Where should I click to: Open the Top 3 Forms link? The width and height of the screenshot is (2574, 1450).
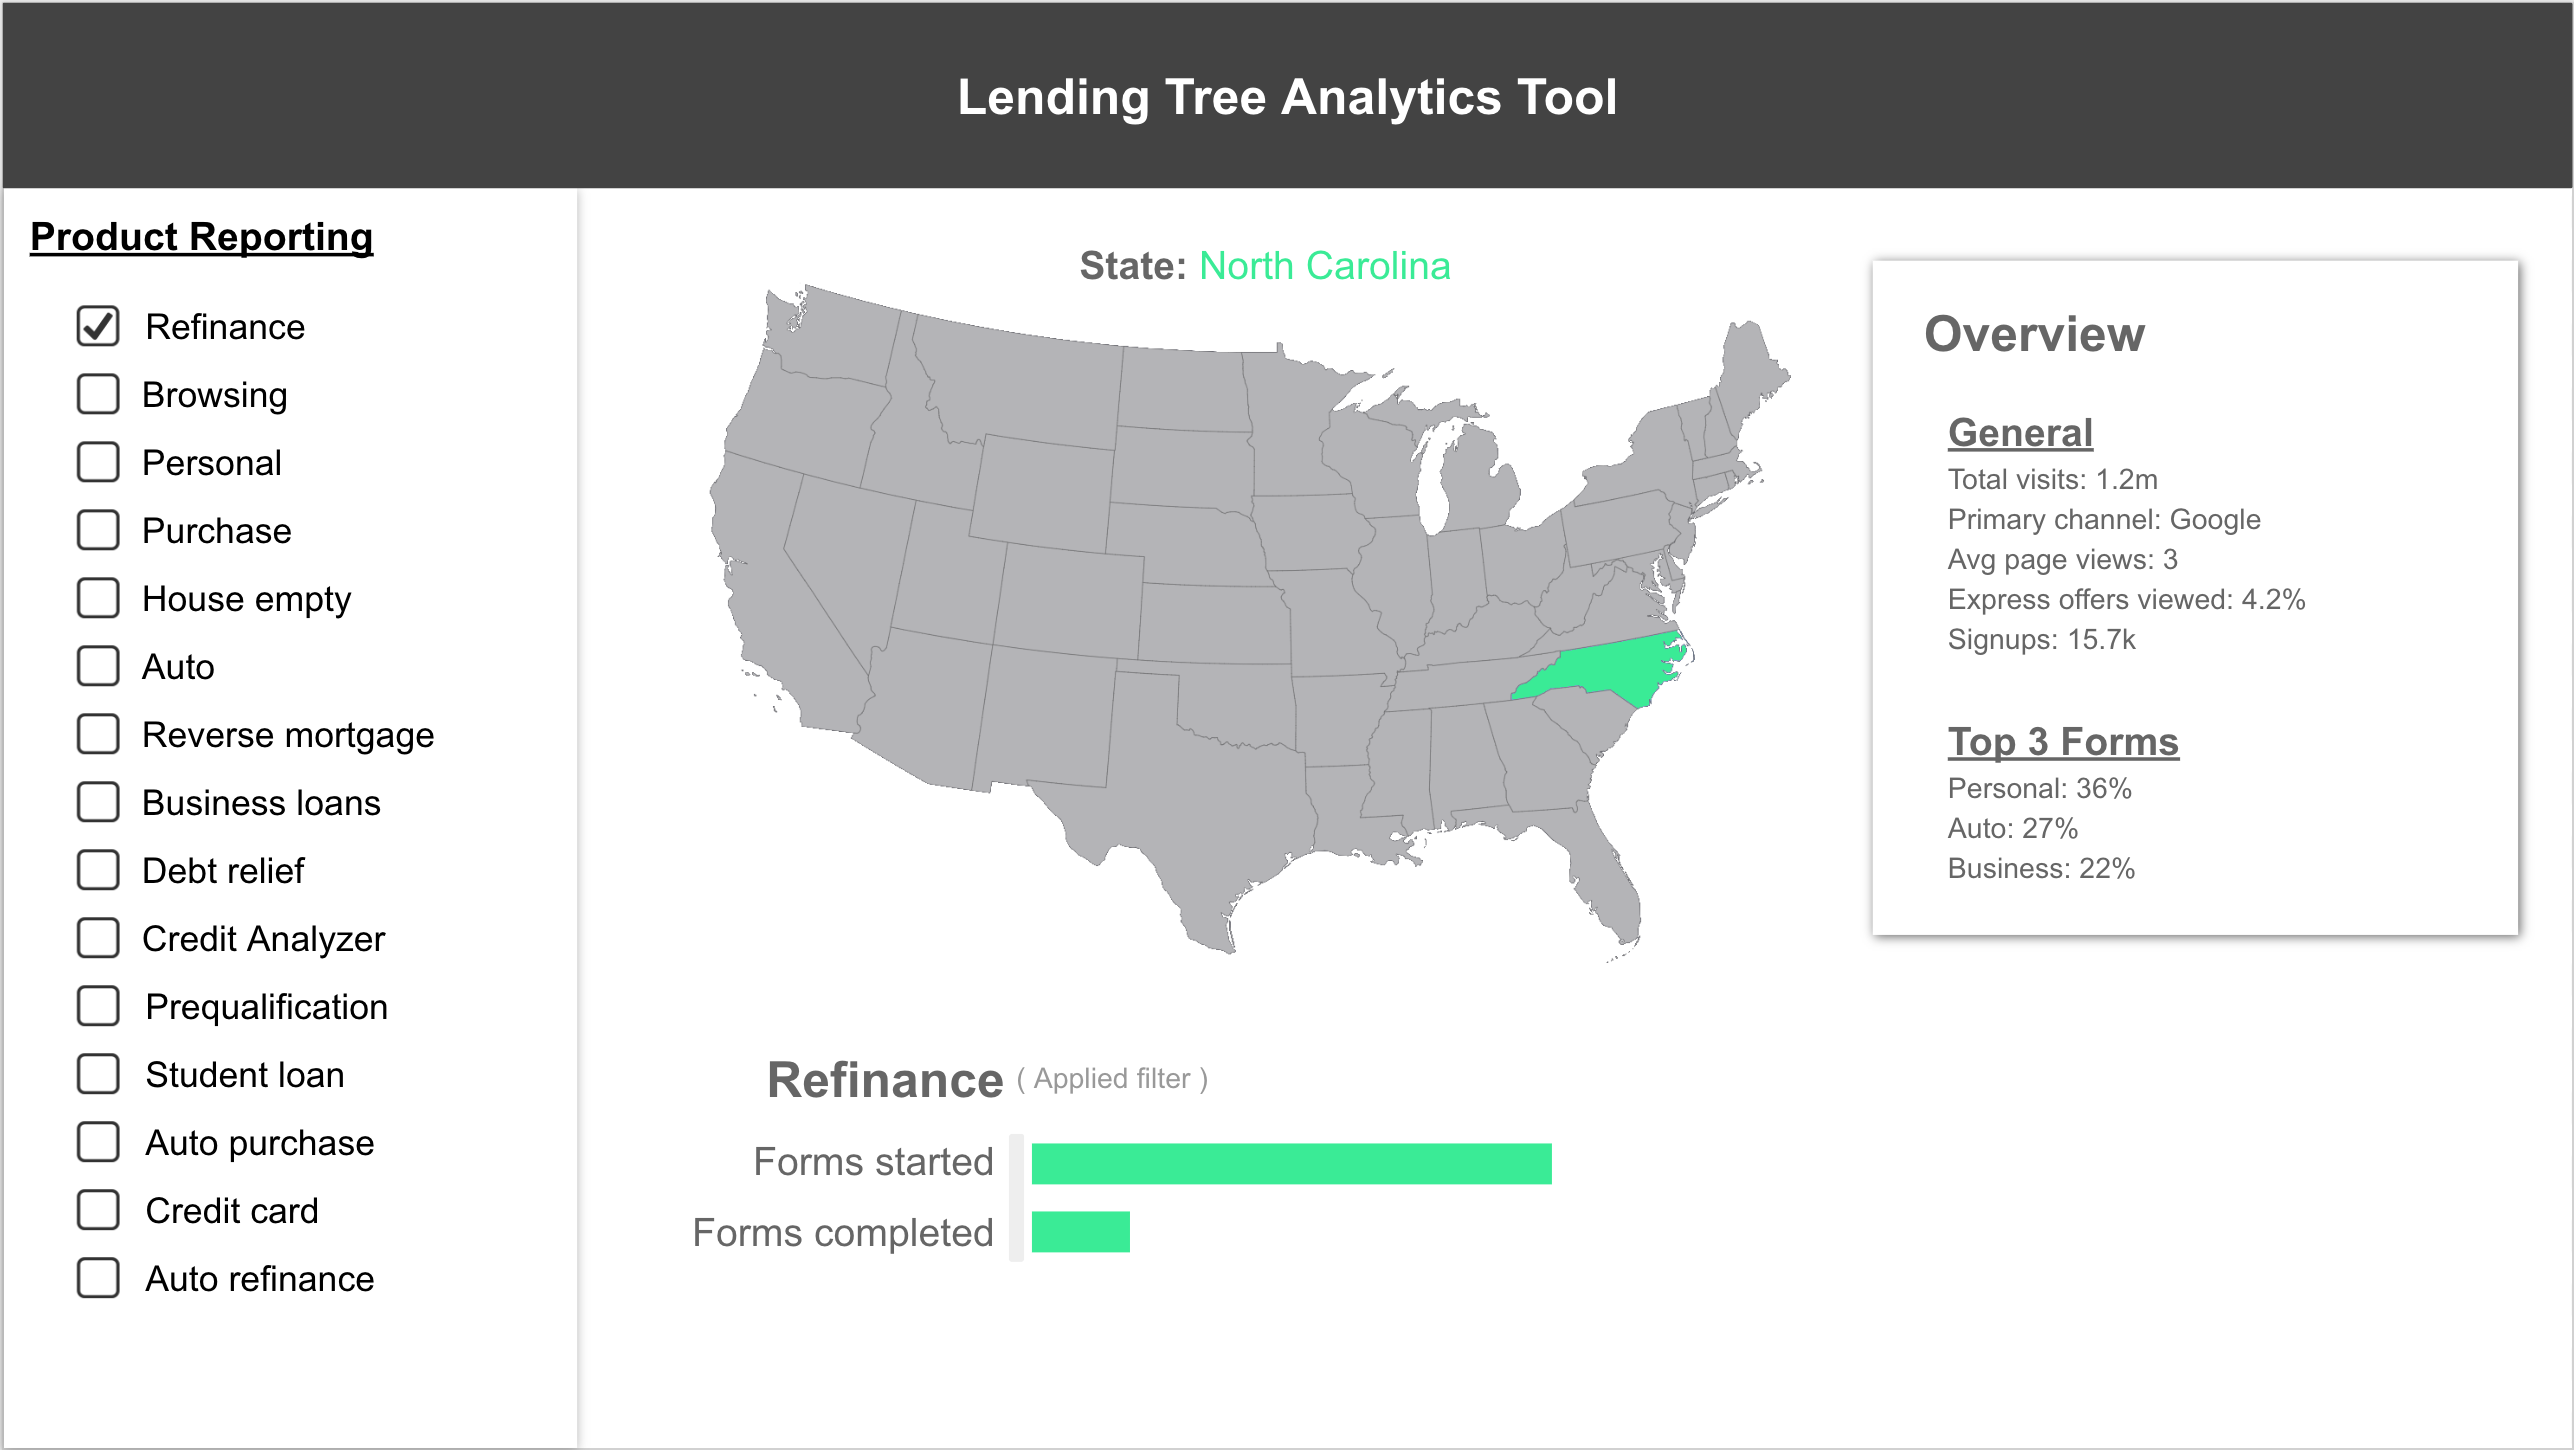click(x=2063, y=742)
